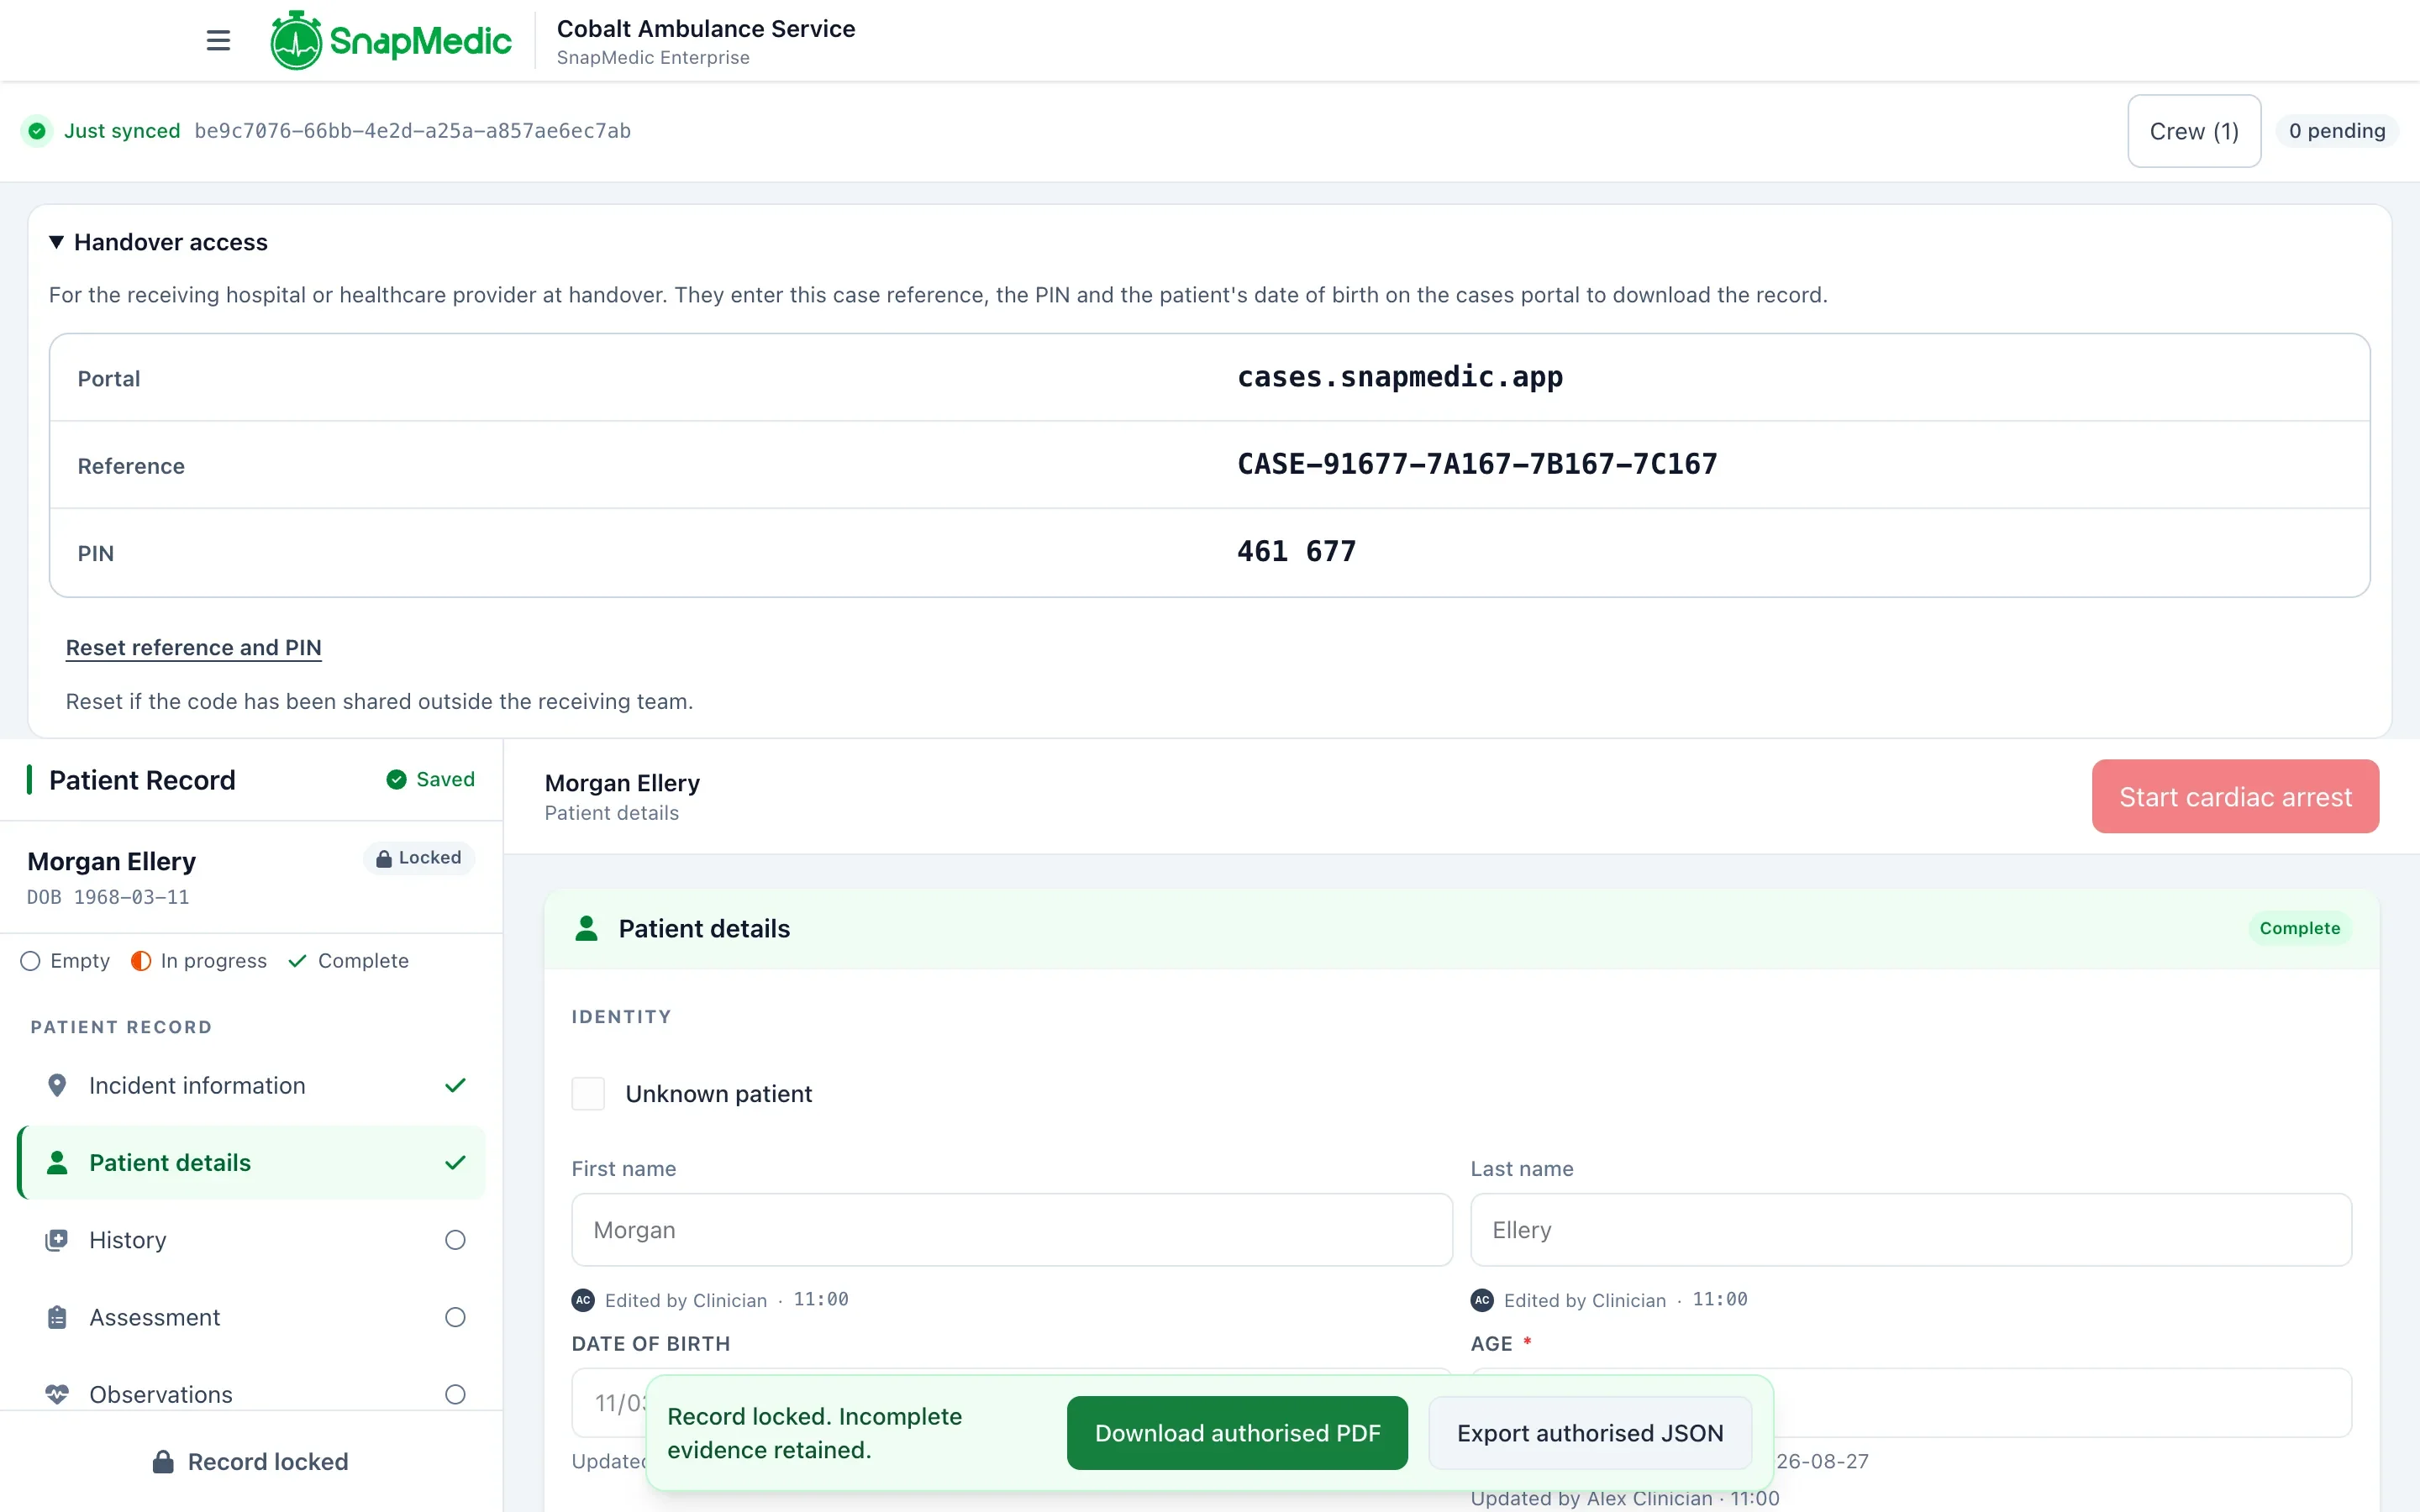Click the AC avatar under First name
2420x1512 pixels.
[x=583, y=1300]
